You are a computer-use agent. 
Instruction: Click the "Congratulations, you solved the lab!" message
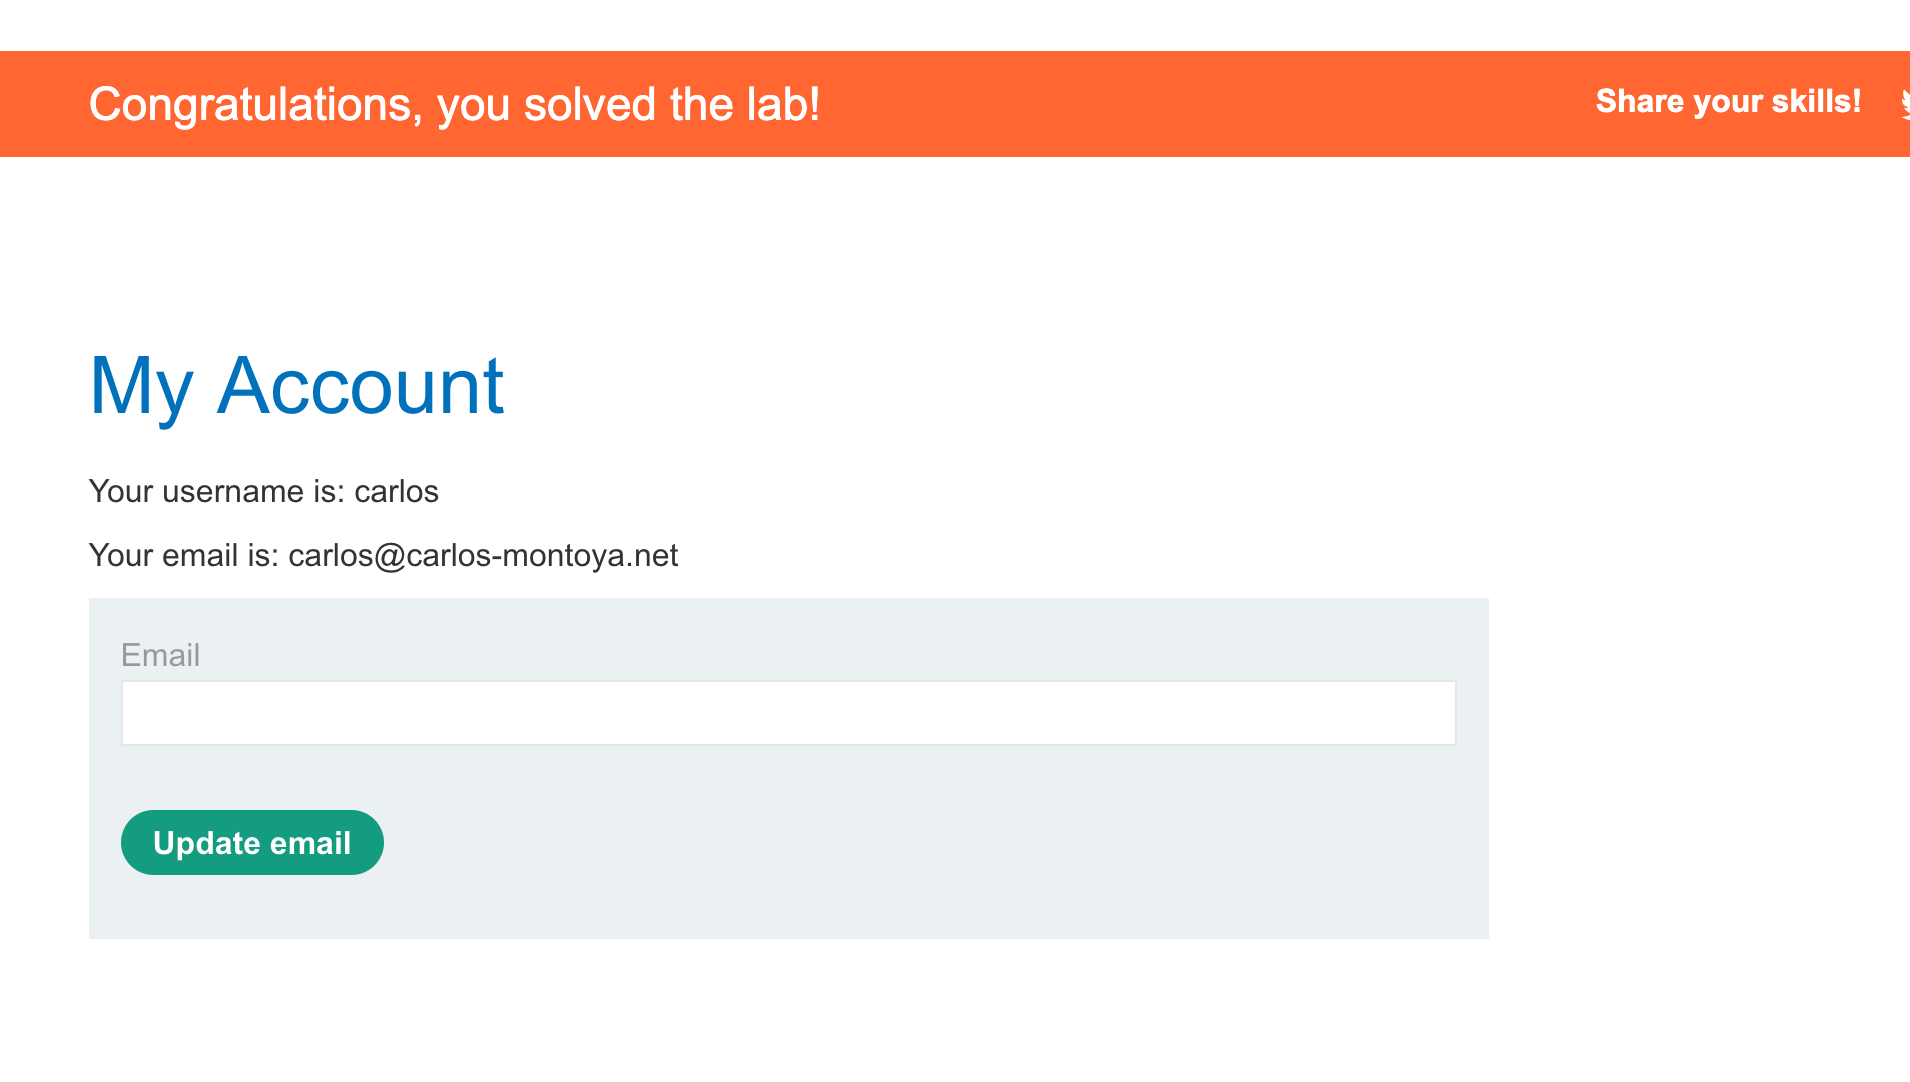454,104
